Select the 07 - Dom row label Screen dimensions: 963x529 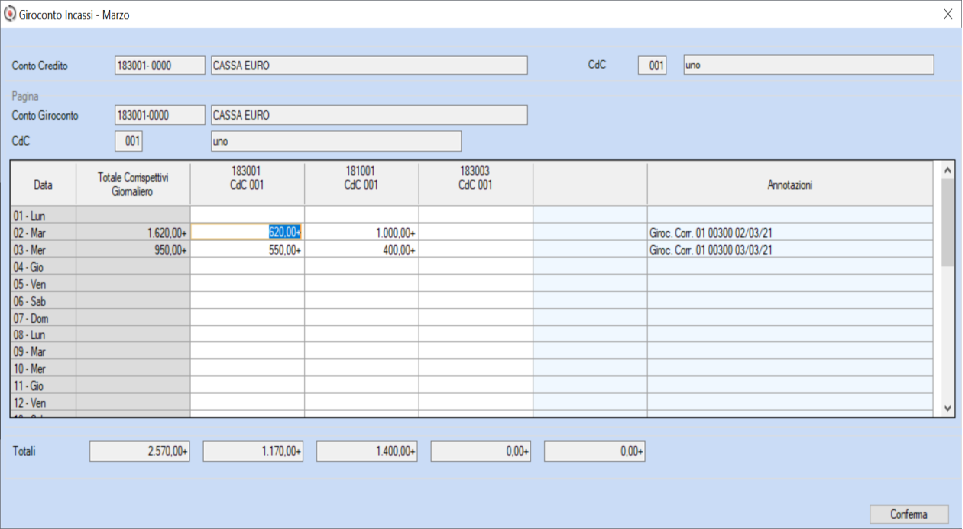(43, 318)
